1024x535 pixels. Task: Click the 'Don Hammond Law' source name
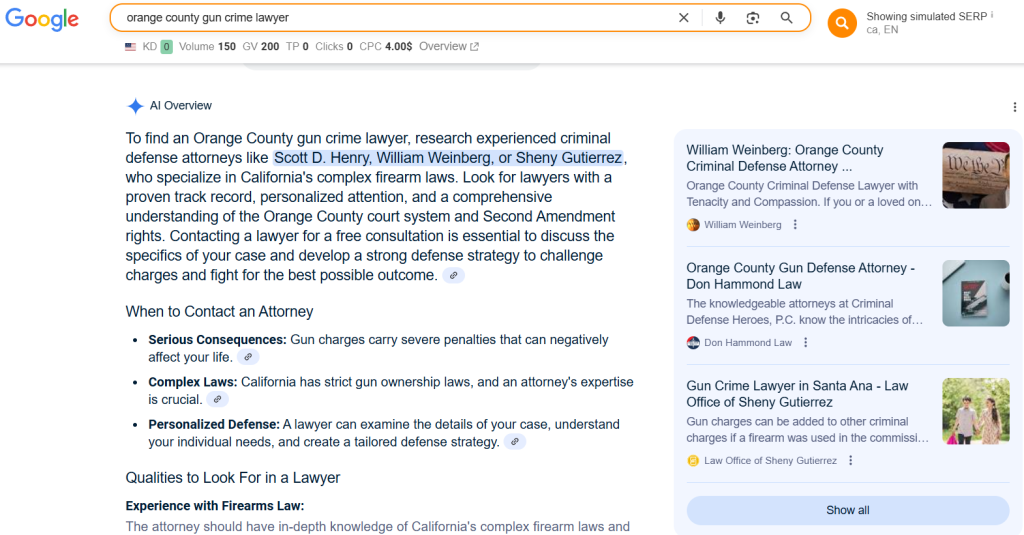coord(748,342)
